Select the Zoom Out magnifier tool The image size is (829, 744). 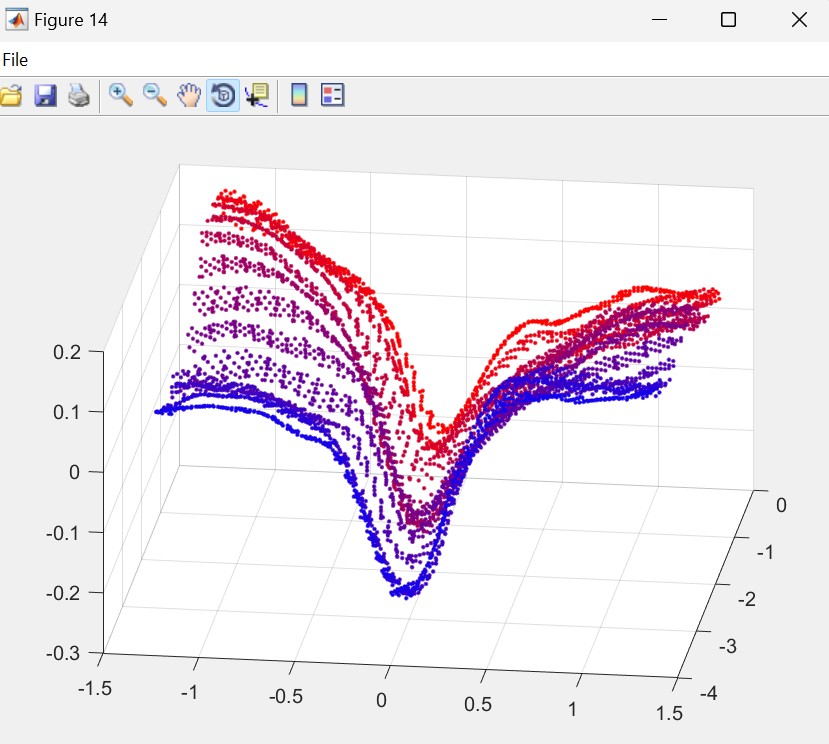[x=155, y=96]
